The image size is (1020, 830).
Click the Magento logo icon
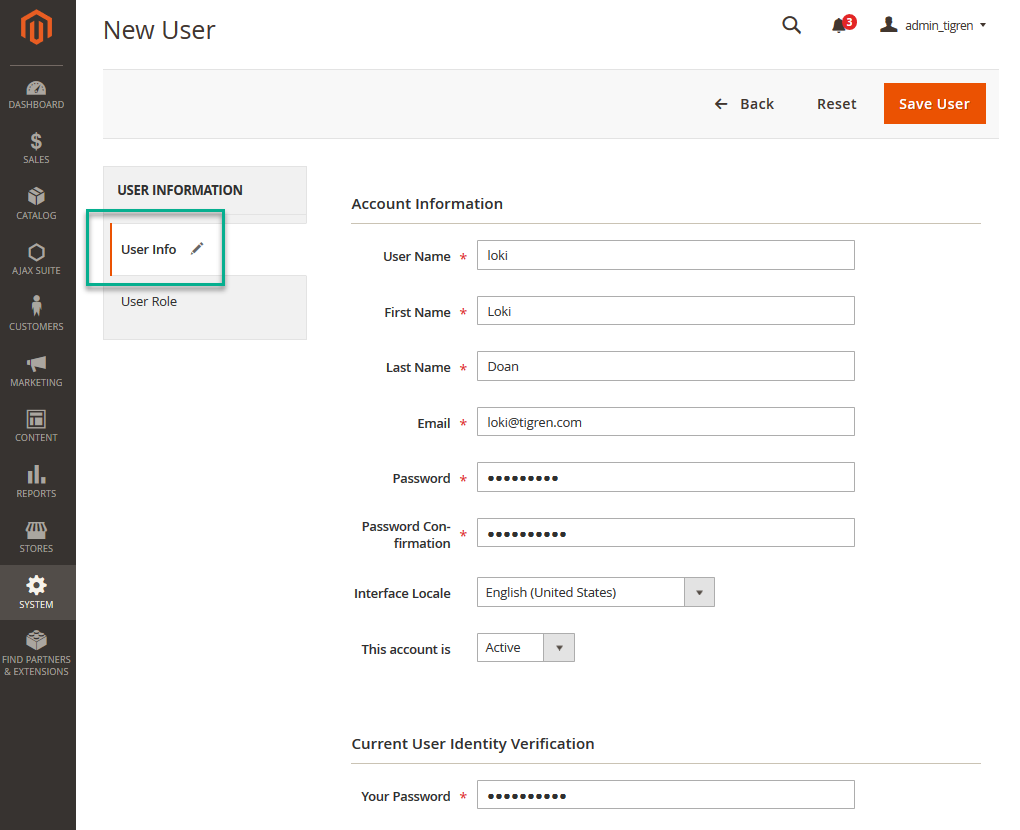37,28
